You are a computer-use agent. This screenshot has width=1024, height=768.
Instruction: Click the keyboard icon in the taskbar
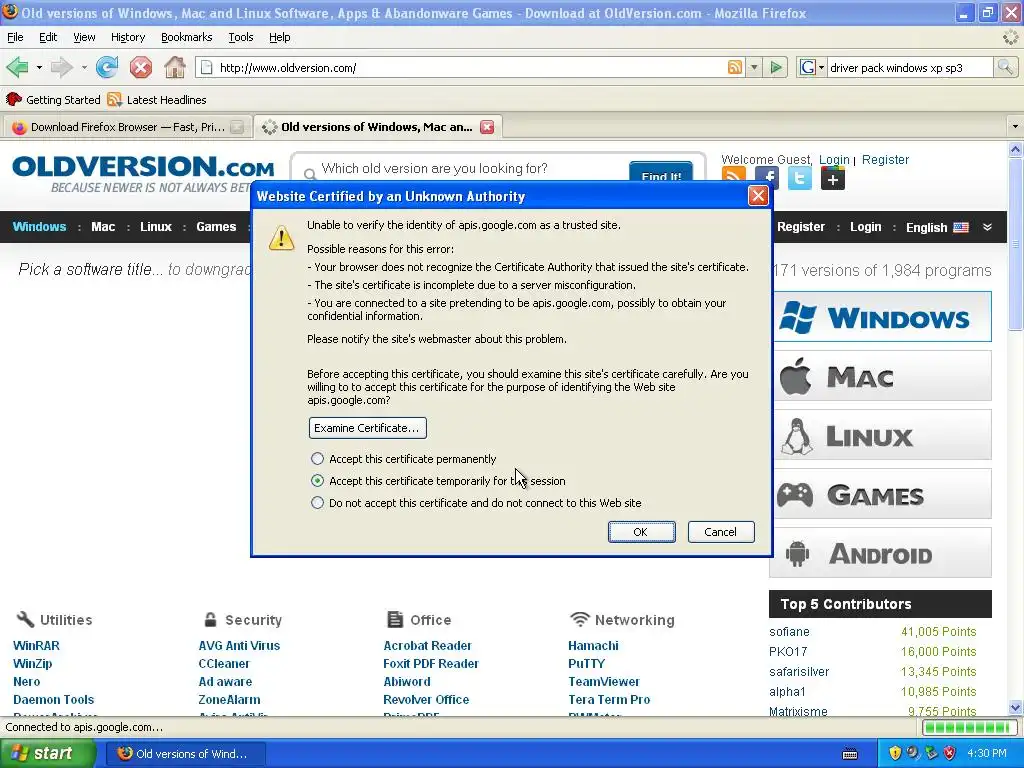tap(850, 754)
